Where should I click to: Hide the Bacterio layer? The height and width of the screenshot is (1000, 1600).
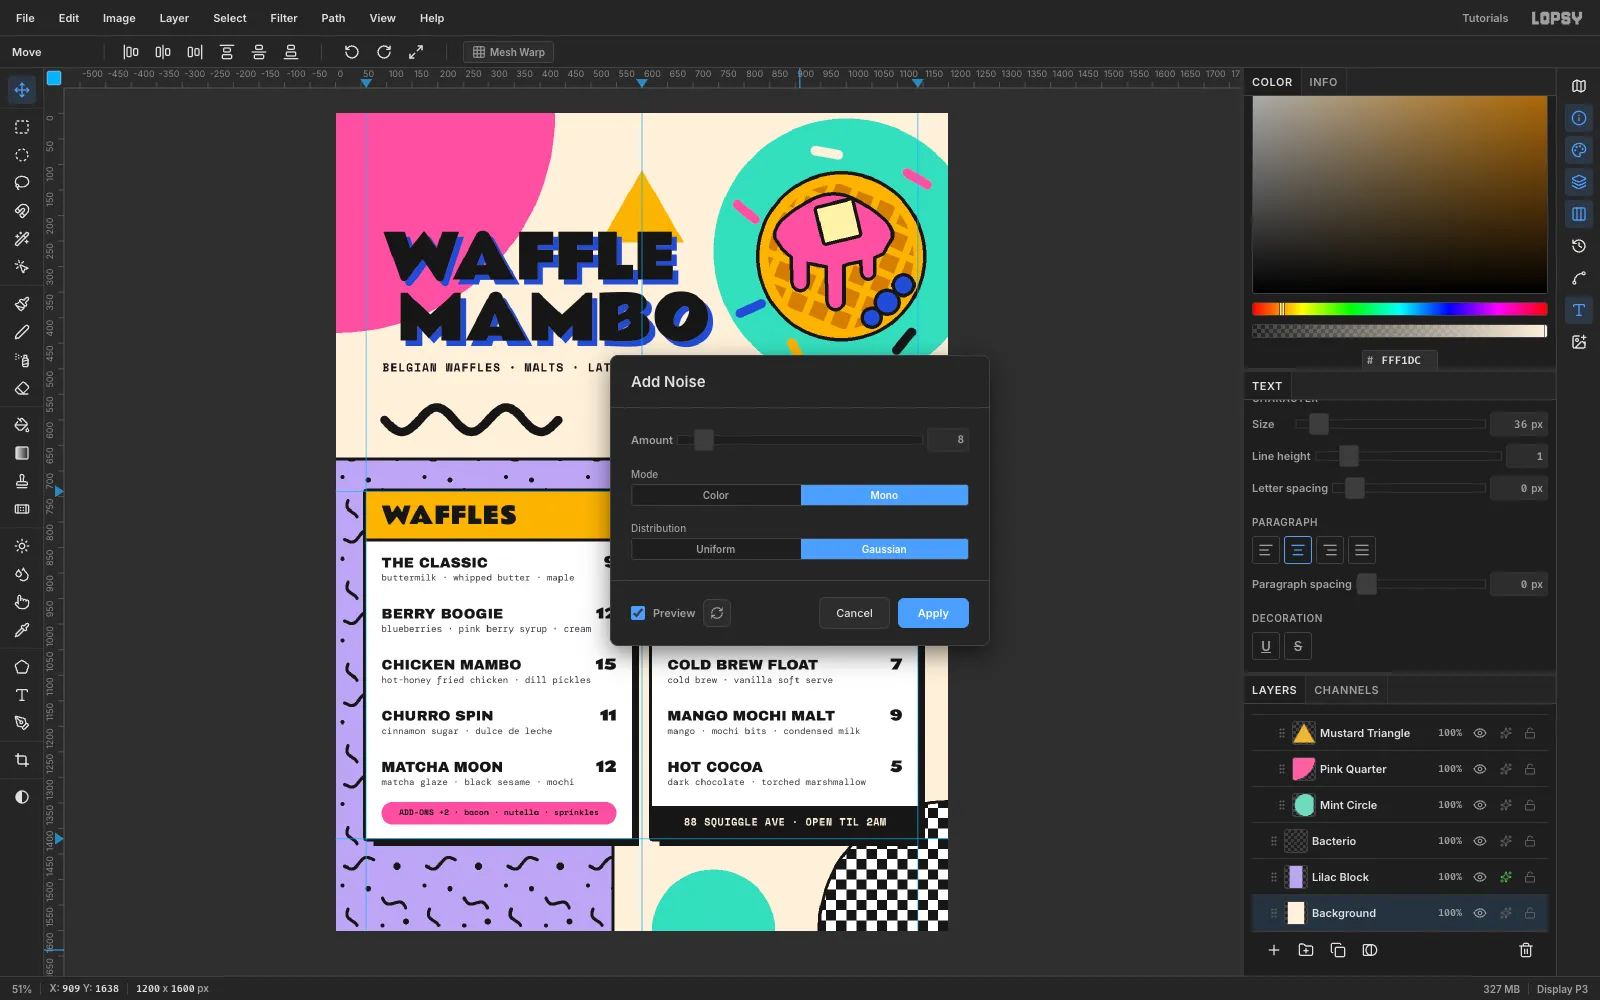(x=1480, y=841)
